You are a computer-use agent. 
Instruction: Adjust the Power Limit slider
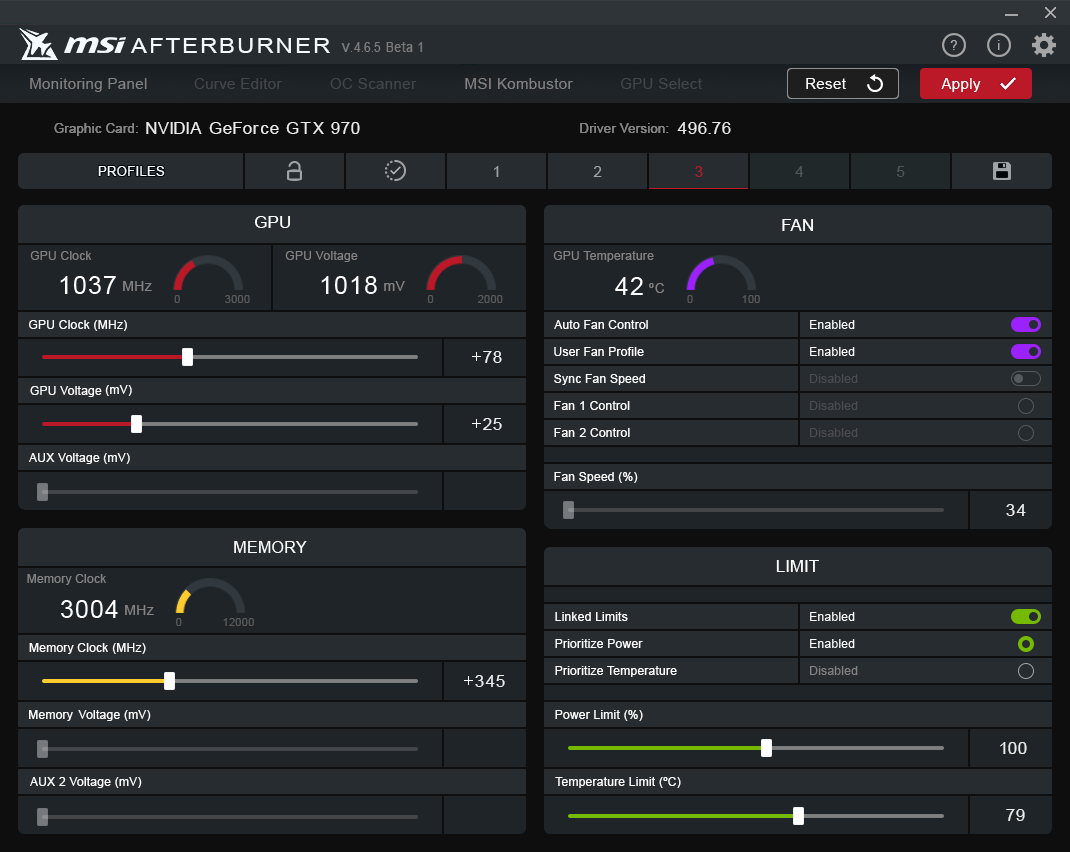pyautogui.click(x=767, y=747)
